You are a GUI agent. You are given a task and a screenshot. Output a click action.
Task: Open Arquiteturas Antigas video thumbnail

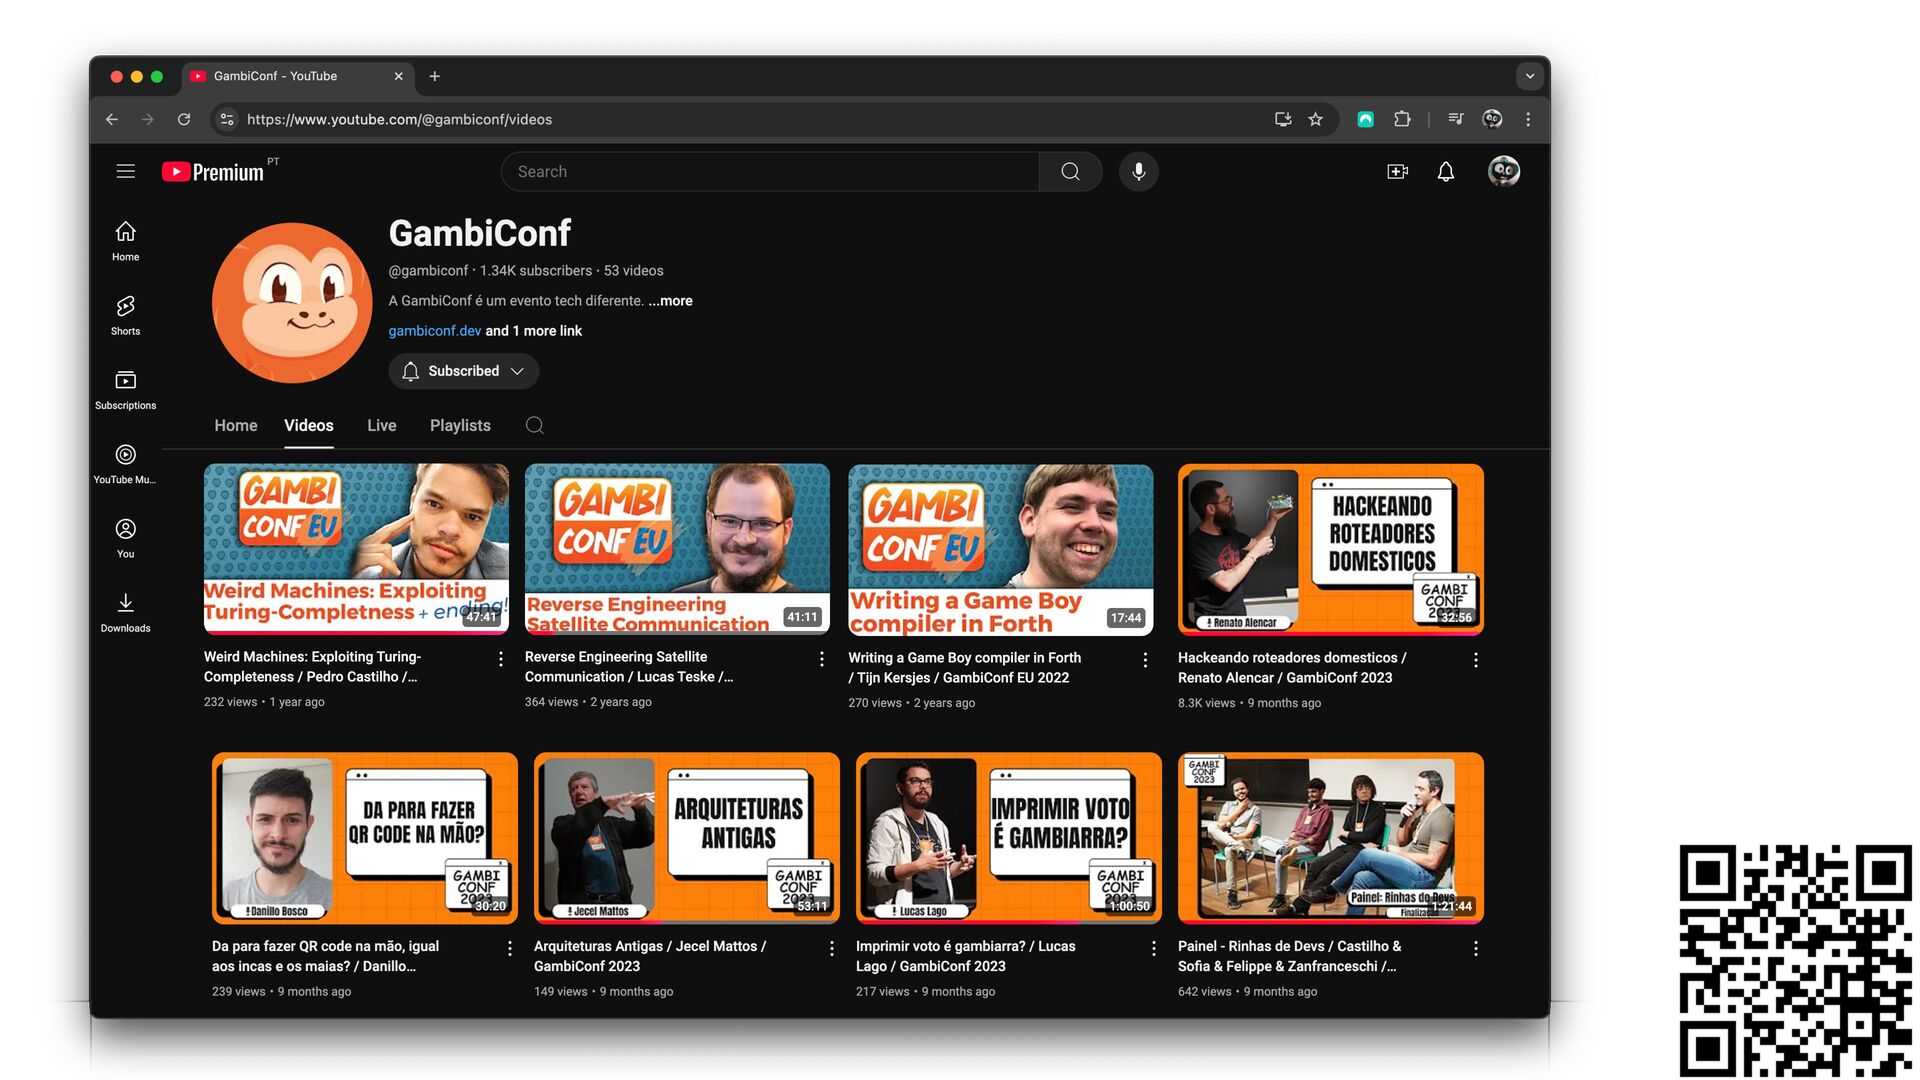coord(686,837)
